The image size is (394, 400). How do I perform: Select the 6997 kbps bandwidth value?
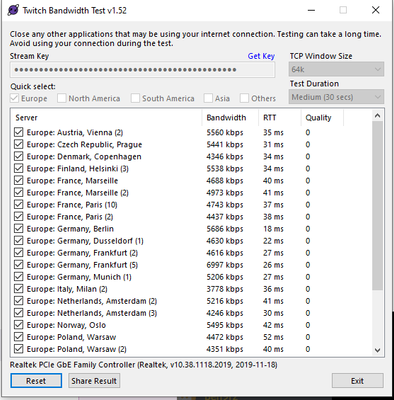point(225,265)
